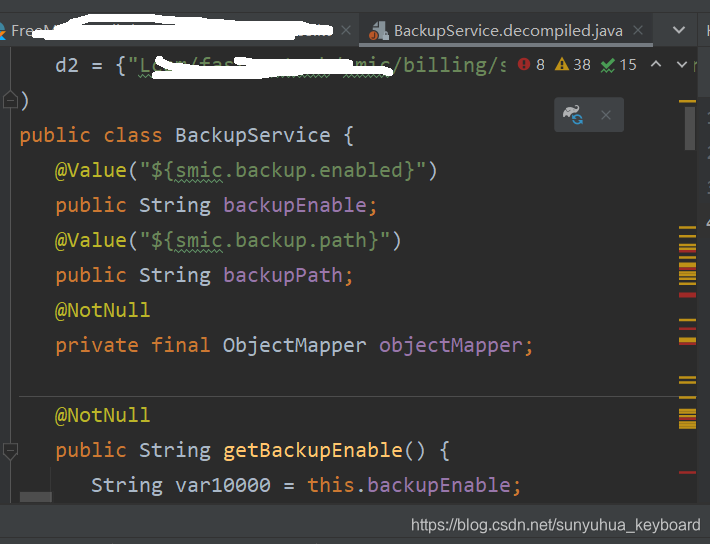Click the horizontal scrollbar thumb at editor bottom

click(x=36, y=497)
